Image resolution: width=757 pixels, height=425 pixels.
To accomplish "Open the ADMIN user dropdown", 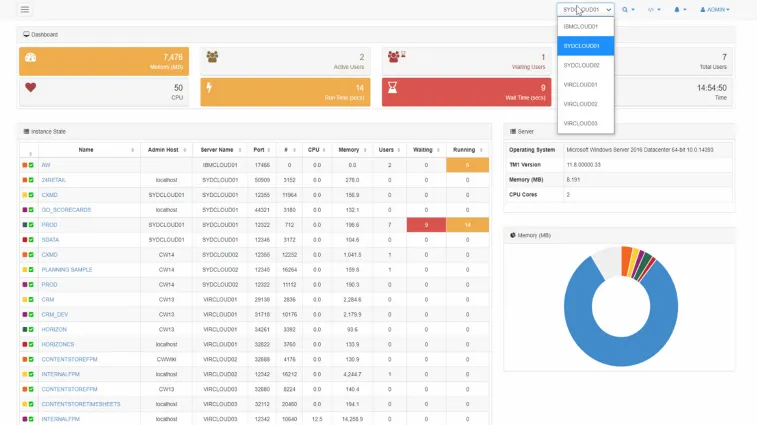I will pyautogui.click(x=715, y=10).
